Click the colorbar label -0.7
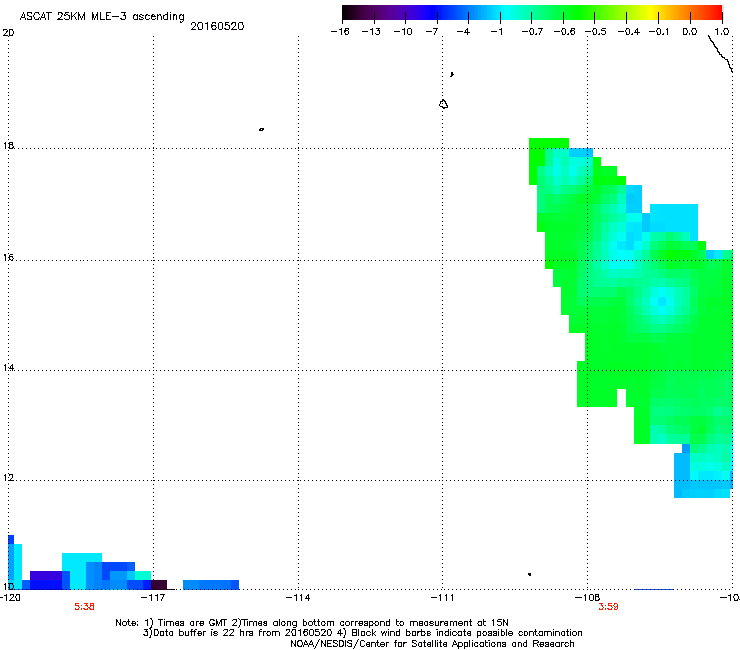The width and height of the screenshot is (740, 650). pyautogui.click(x=532, y=32)
